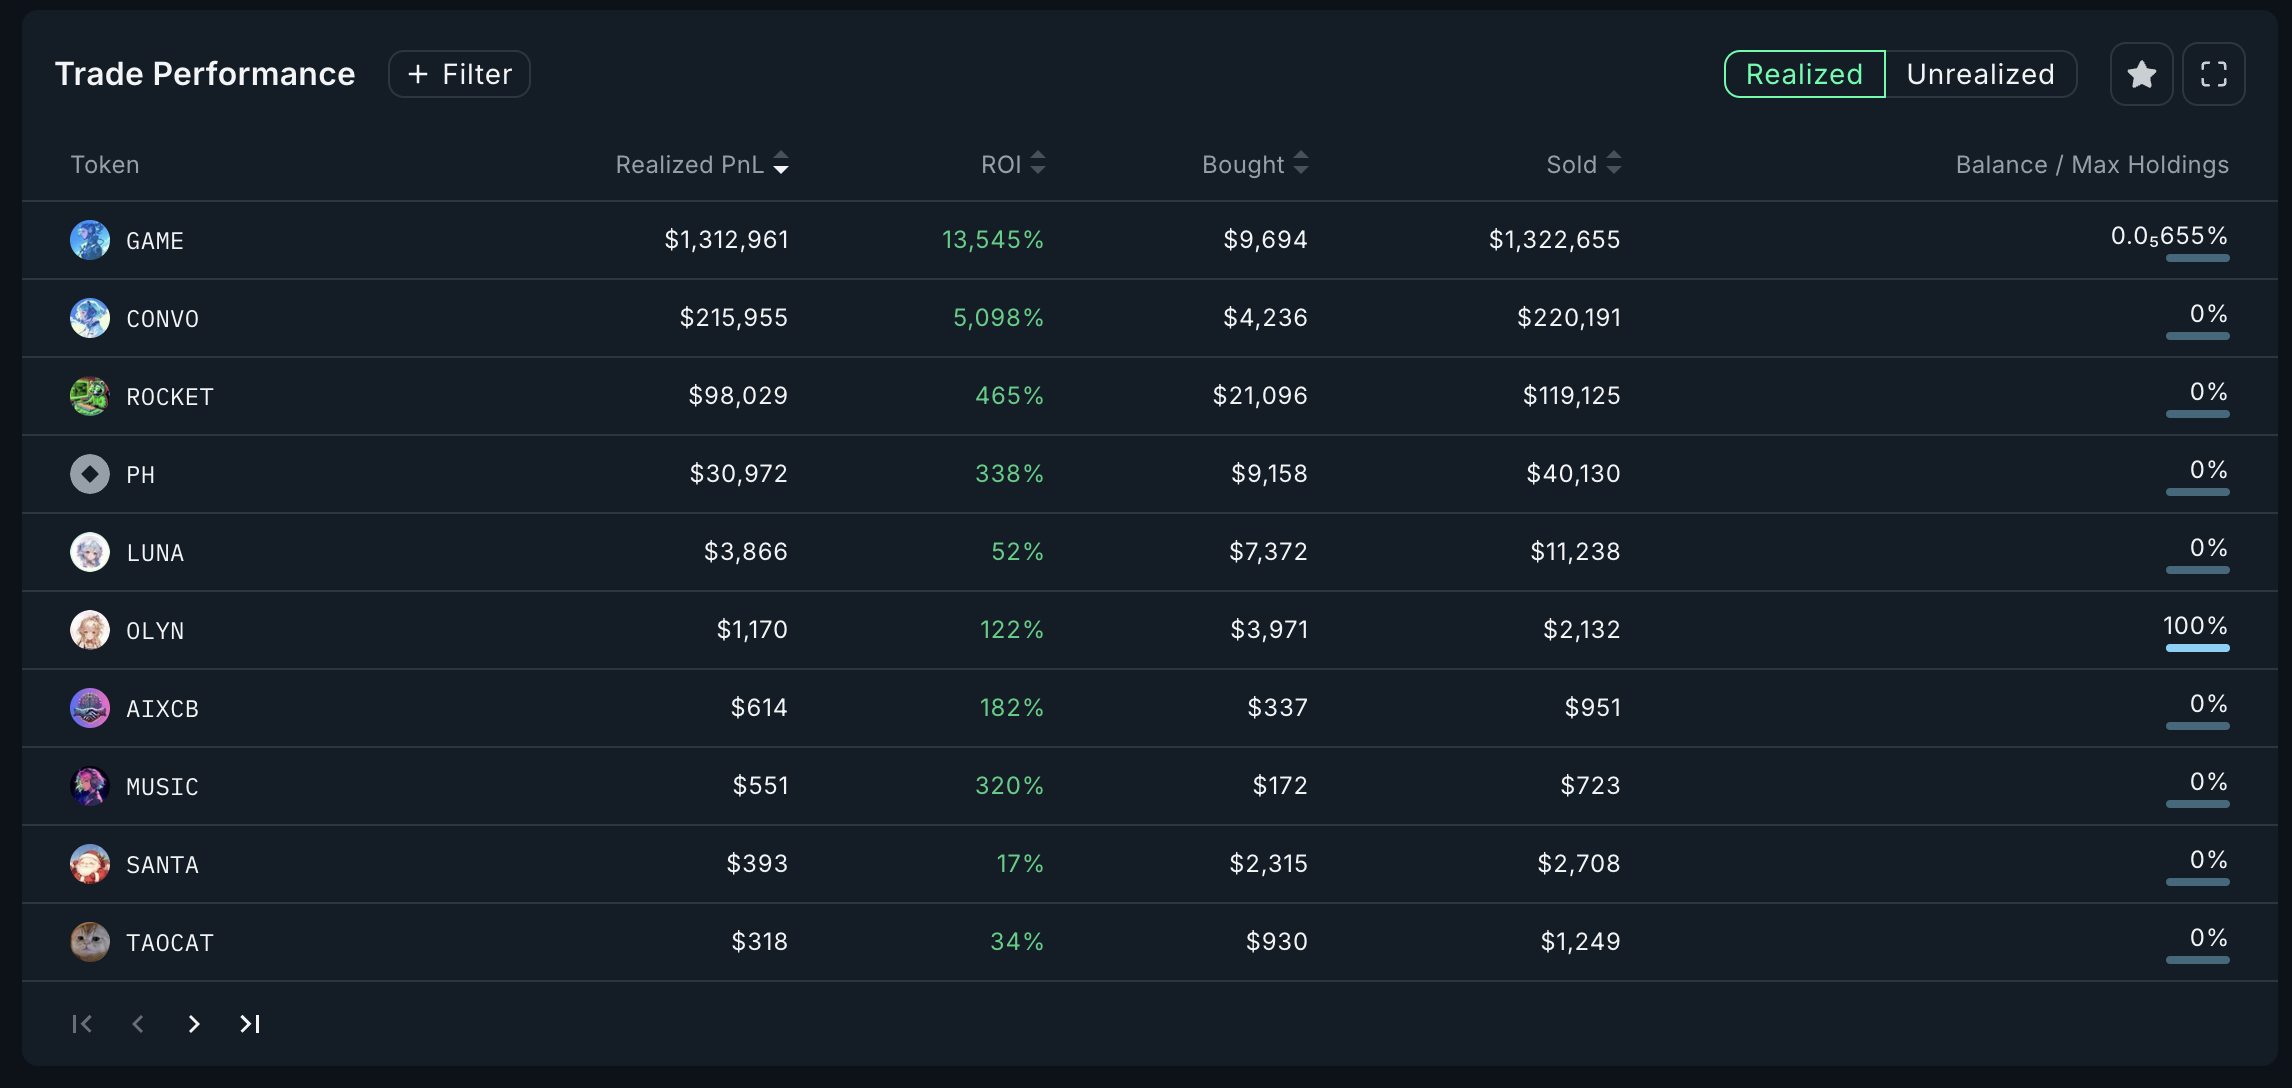Click the CONVO token avatar icon
Screen dimensions: 2292x1088
coord(89,318)
